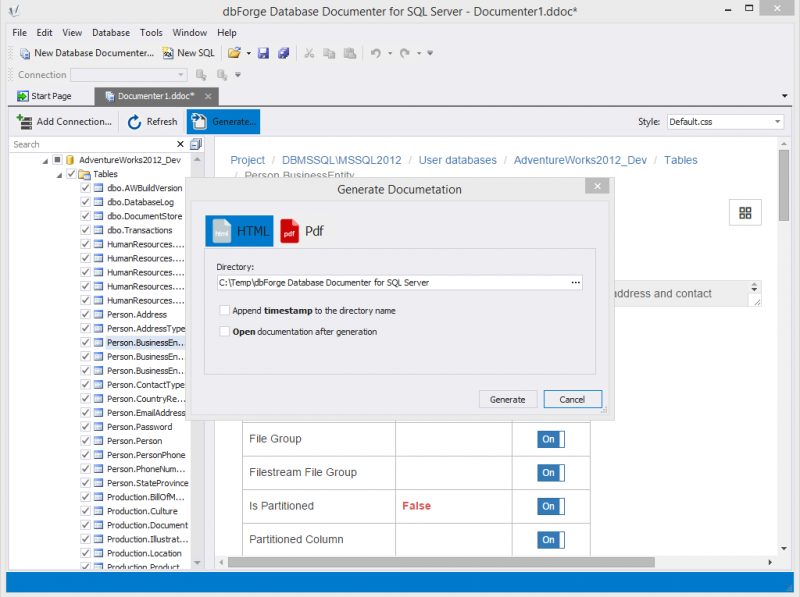The height and width of the screenshot is (597, 800).
Task: Open the Database menu
Action: coord(111,33)
